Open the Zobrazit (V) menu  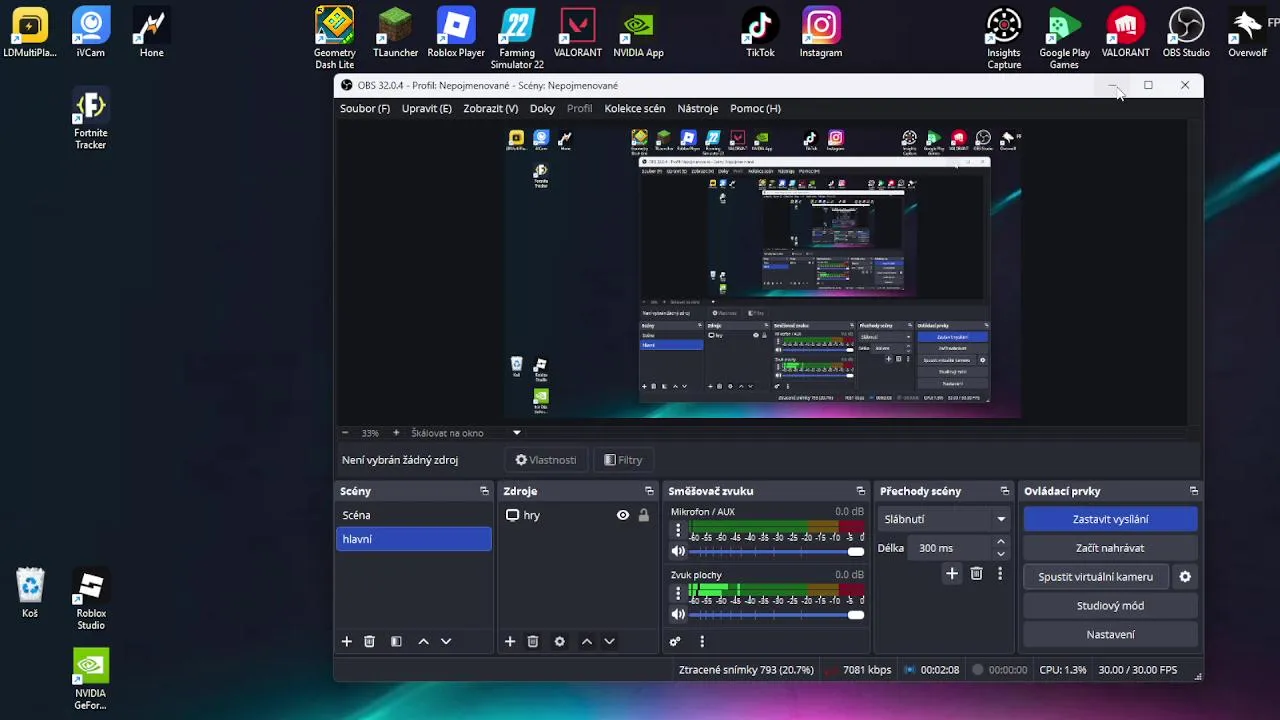[490, 108]
